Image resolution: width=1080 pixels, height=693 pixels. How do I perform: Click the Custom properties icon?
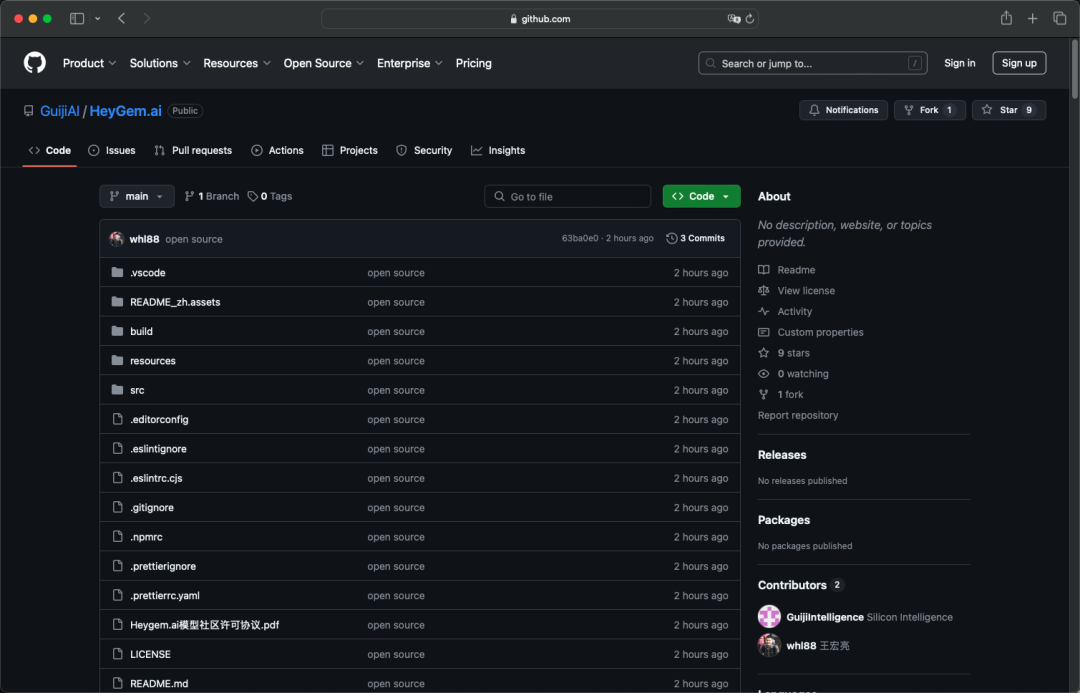763,332
